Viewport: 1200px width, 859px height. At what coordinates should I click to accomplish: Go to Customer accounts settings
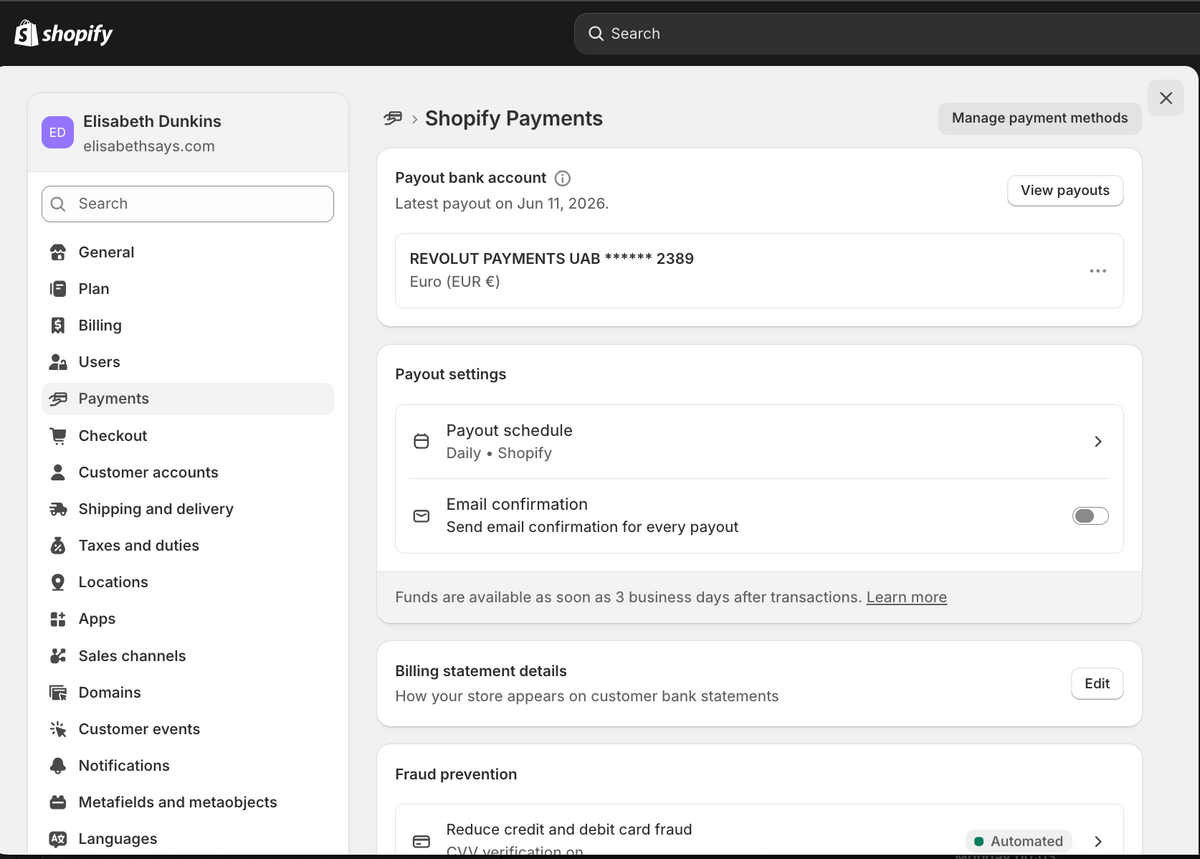click(188, 472)
